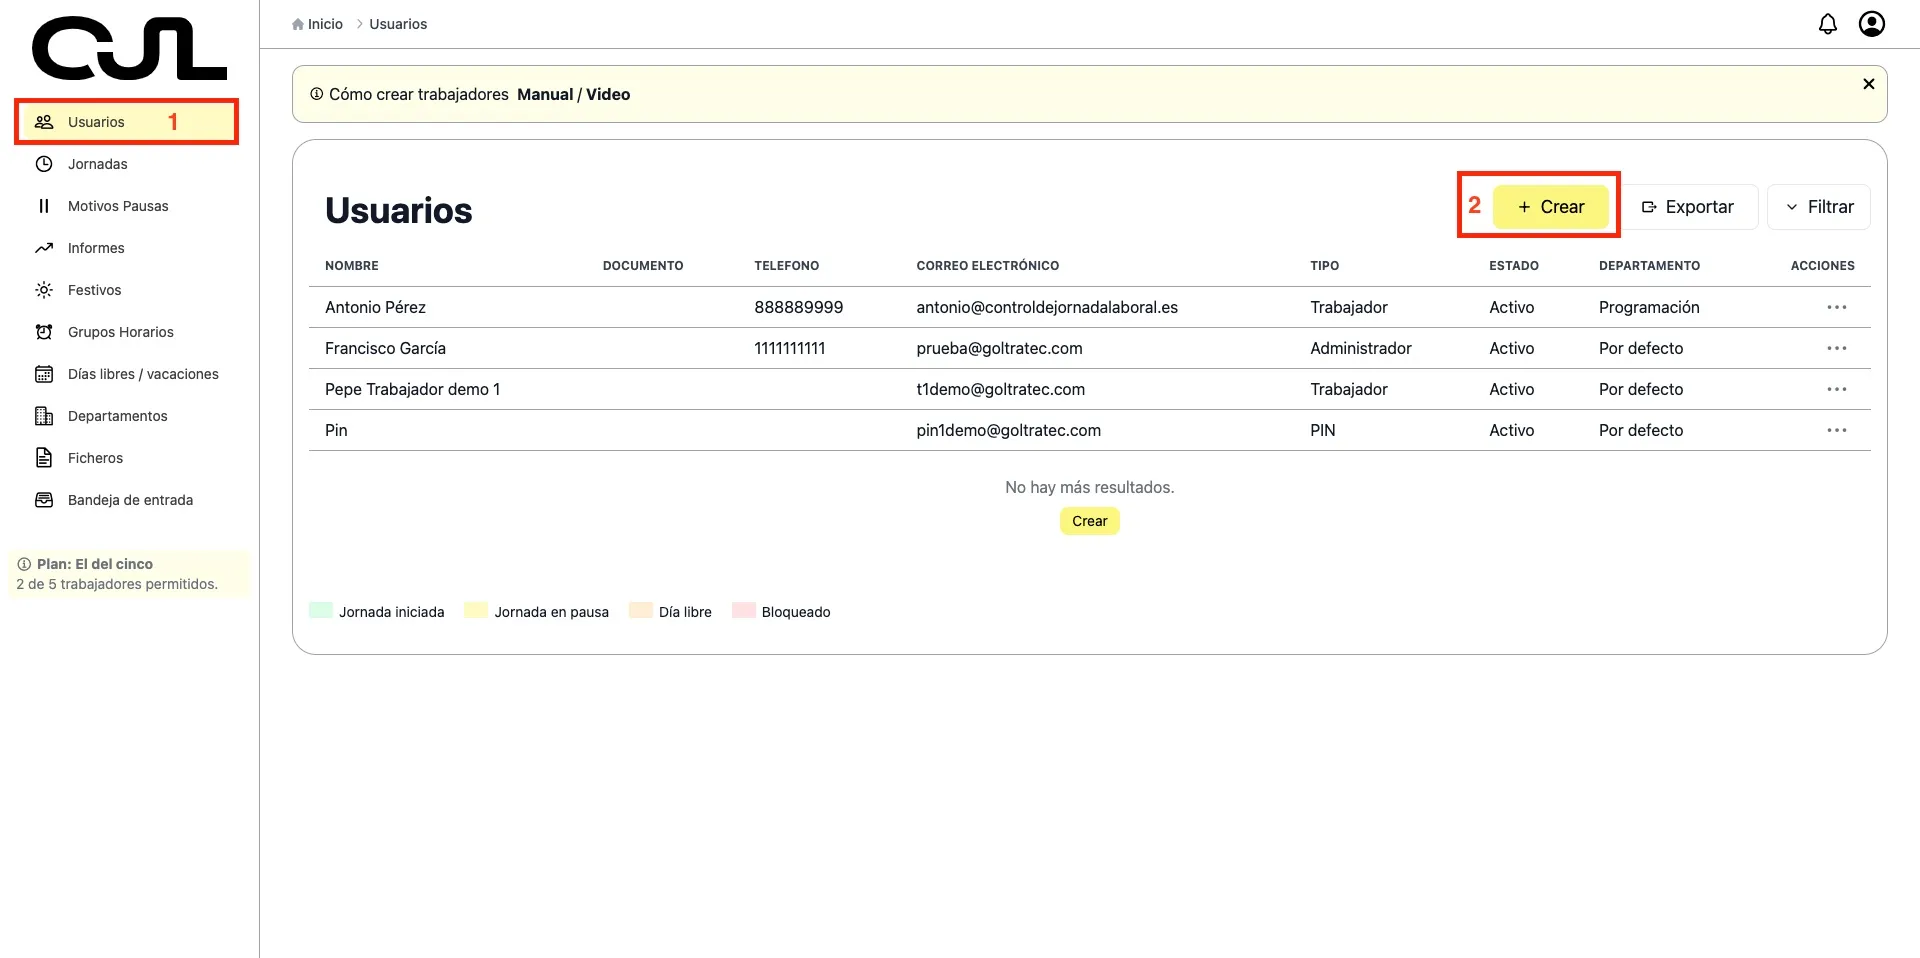Click the Departamentos building icon
The width and height of the screenshot is (1920, 958).
coord(44,416)
